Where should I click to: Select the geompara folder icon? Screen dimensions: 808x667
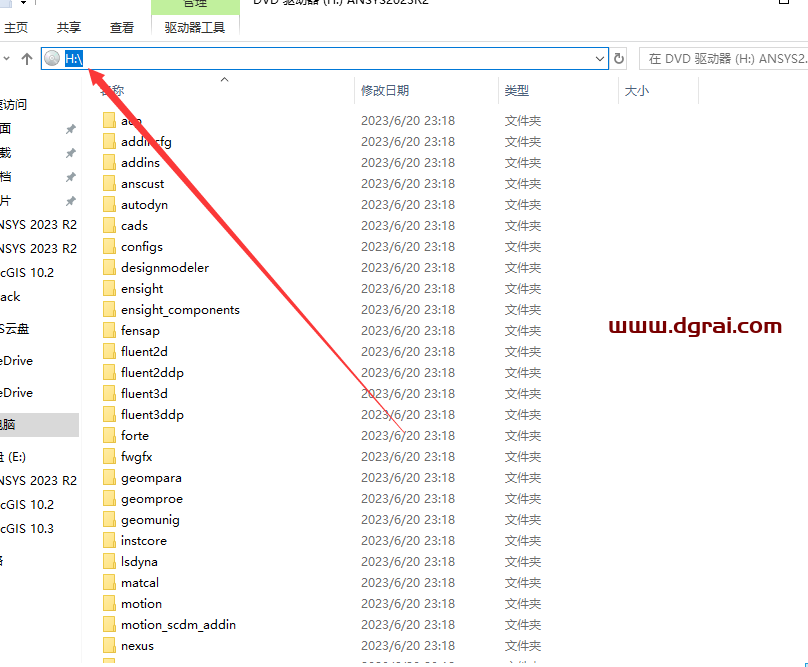pos(109,478)
